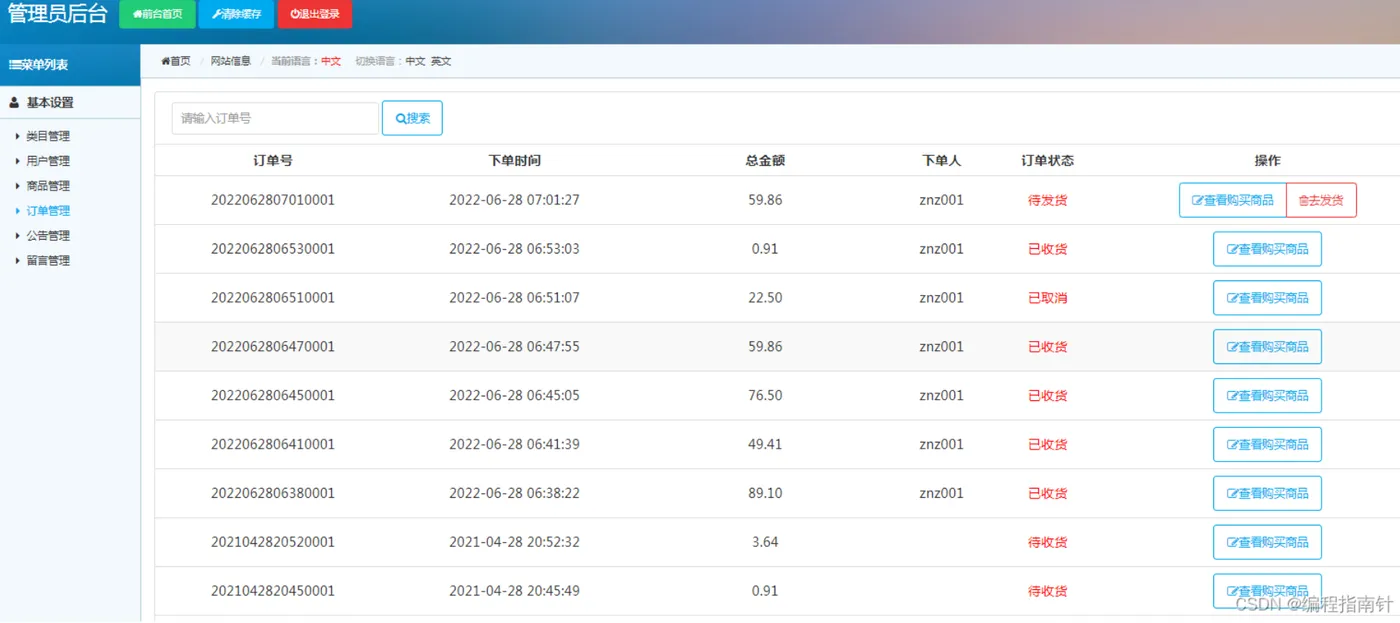Select order number 2022062806450001

273,396
